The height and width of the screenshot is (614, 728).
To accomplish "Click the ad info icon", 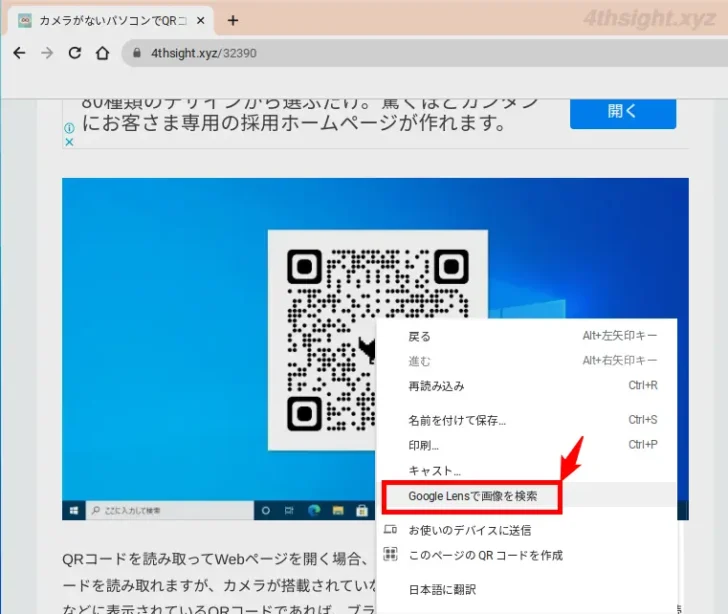I will click(x=69, y=128).
